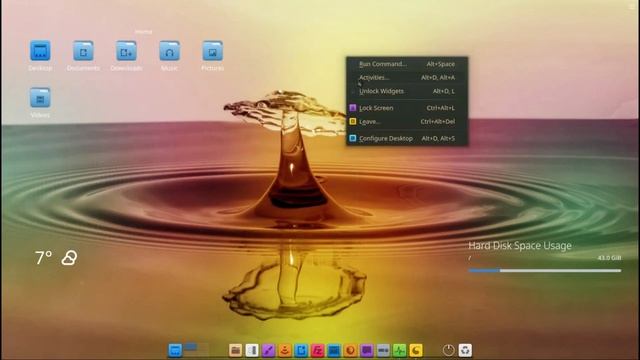This screenshot has height=360, width=640.
Task: Open the red FileZilla dock icon
Action: 318,350
